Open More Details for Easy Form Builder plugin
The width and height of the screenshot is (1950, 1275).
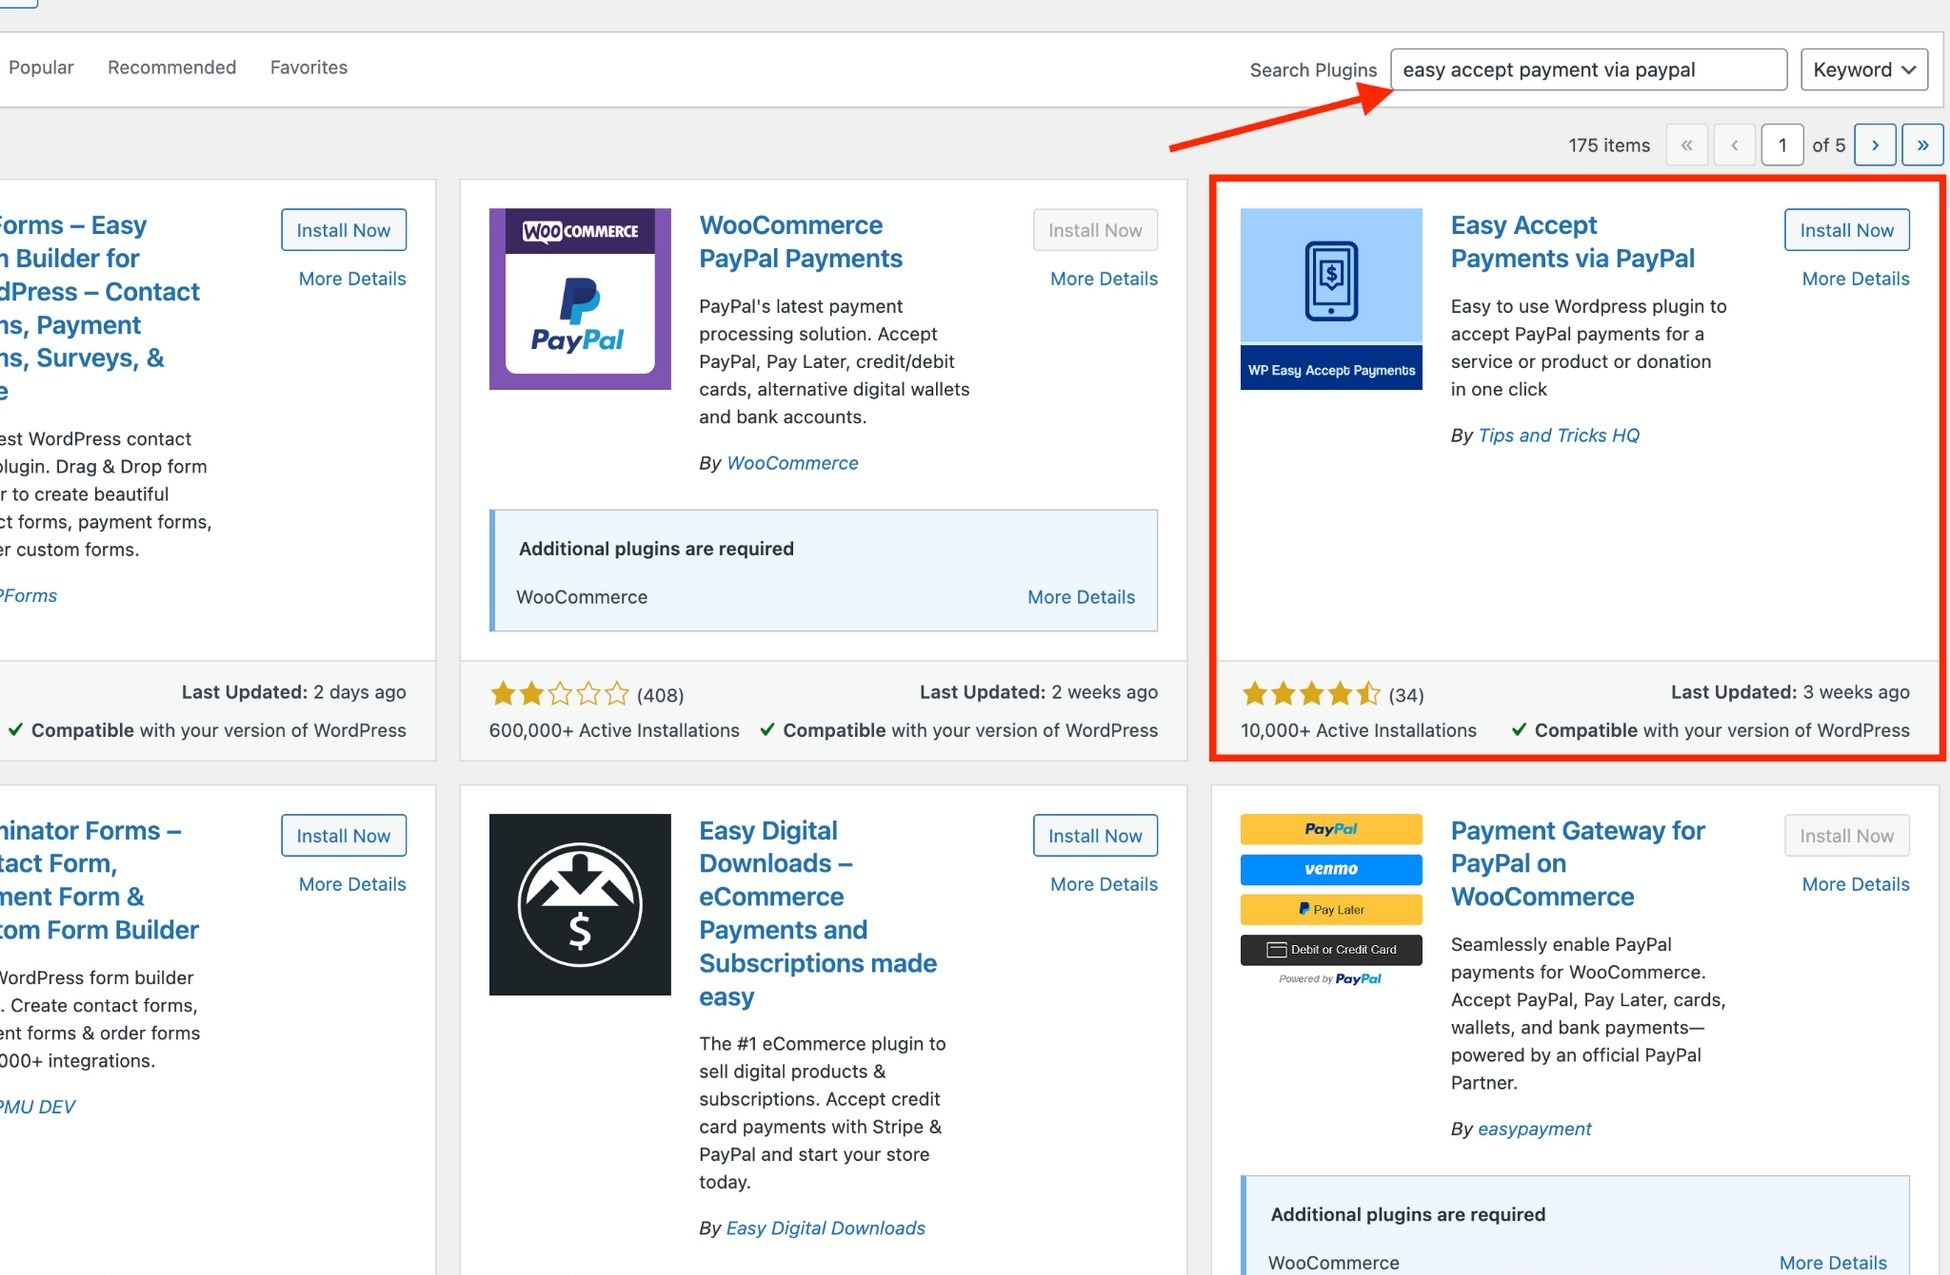click(x=352, y=279)
